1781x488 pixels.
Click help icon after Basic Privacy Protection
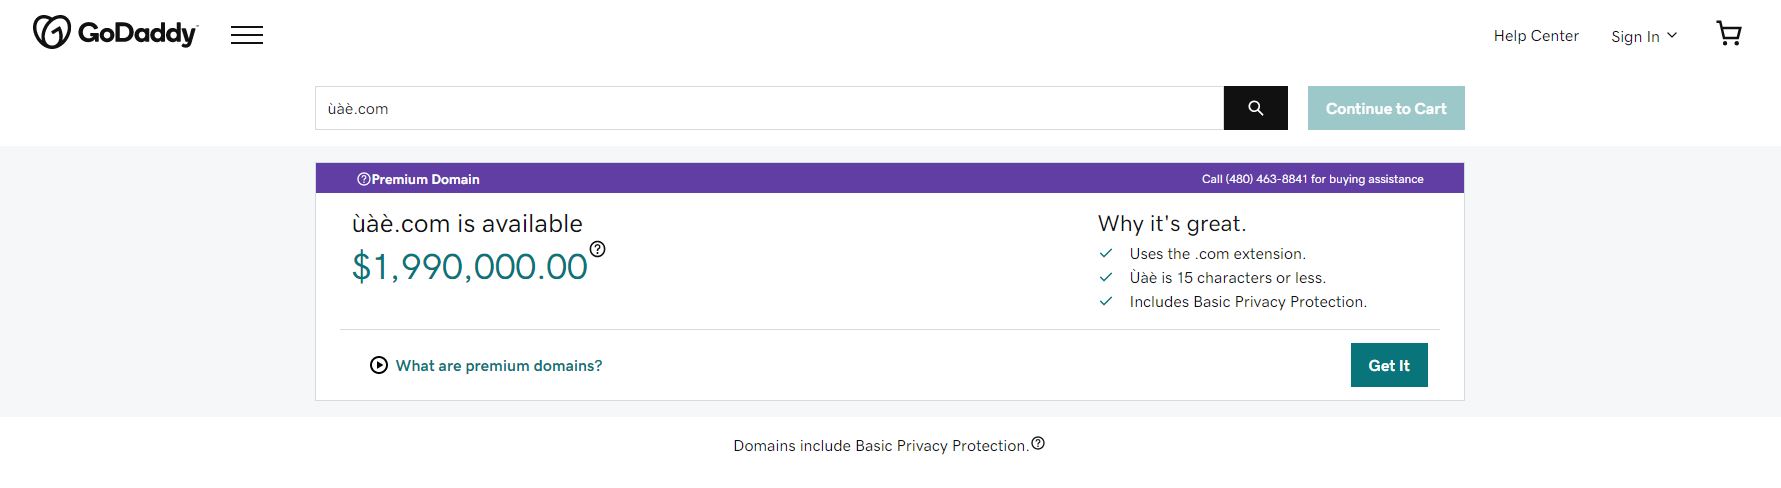point(1038,444)
